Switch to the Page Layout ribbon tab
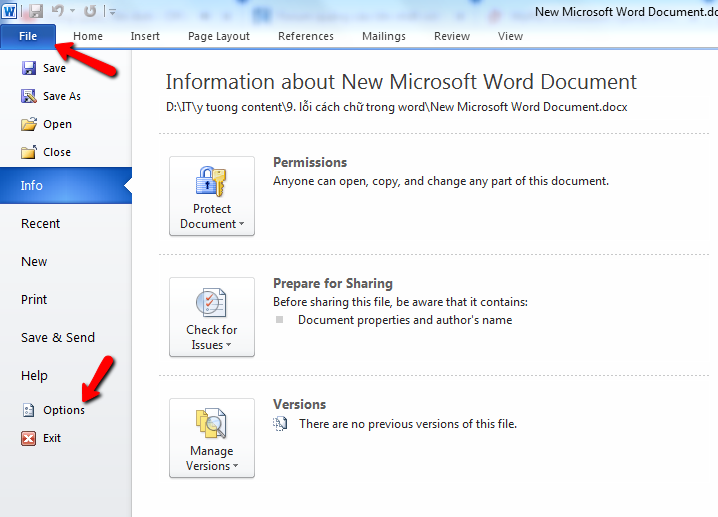Screen dimensions: 718x517 point(219,36)
